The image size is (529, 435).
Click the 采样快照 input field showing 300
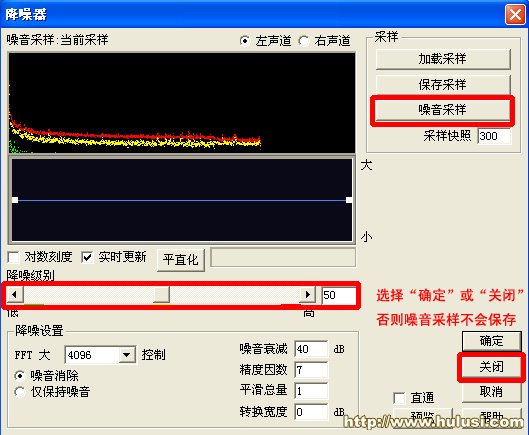[494, 136]
